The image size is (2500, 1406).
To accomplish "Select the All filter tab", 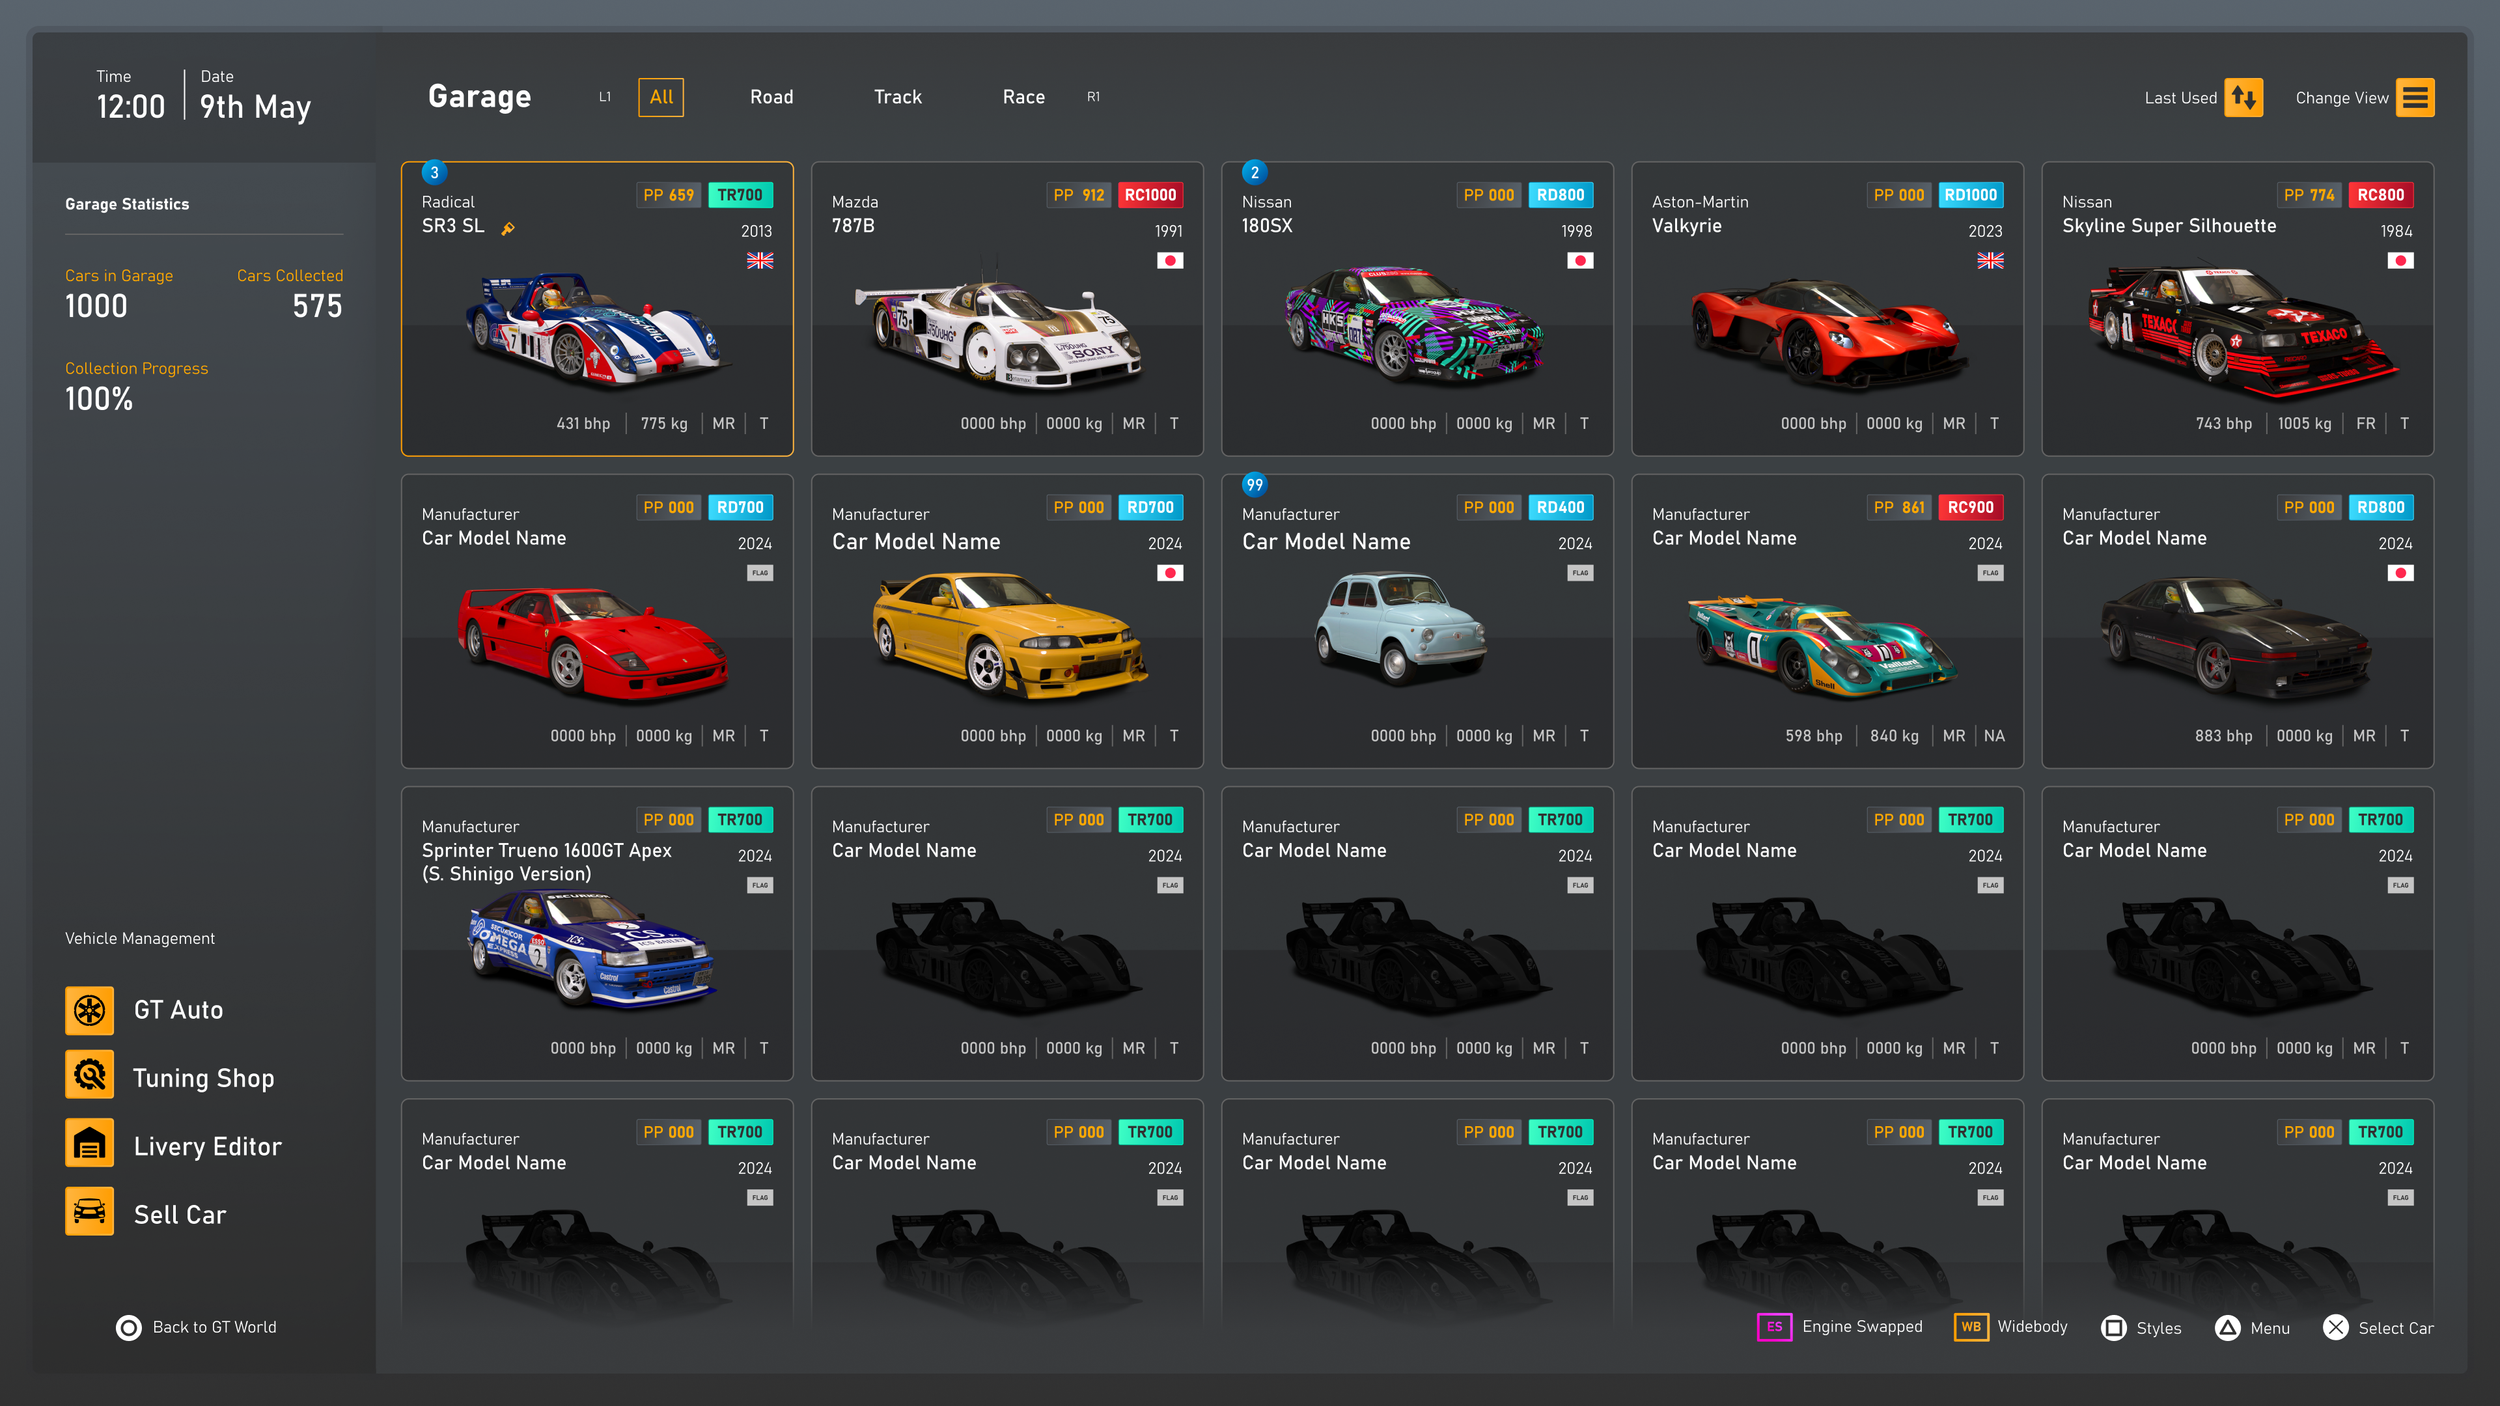I will coord(661,97).
